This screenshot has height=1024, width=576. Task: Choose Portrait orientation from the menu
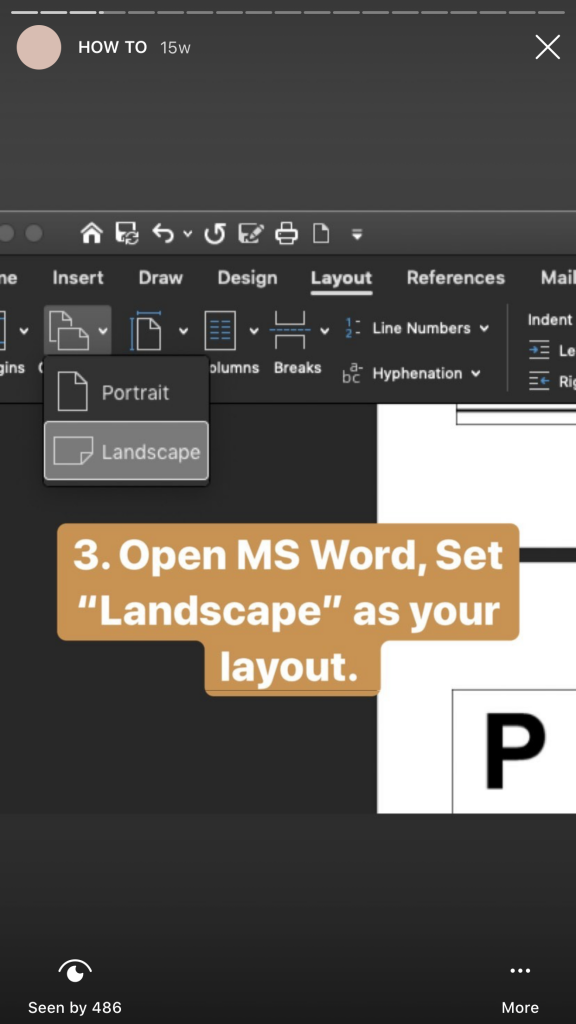pyautogui.click(x=126, y=392)
